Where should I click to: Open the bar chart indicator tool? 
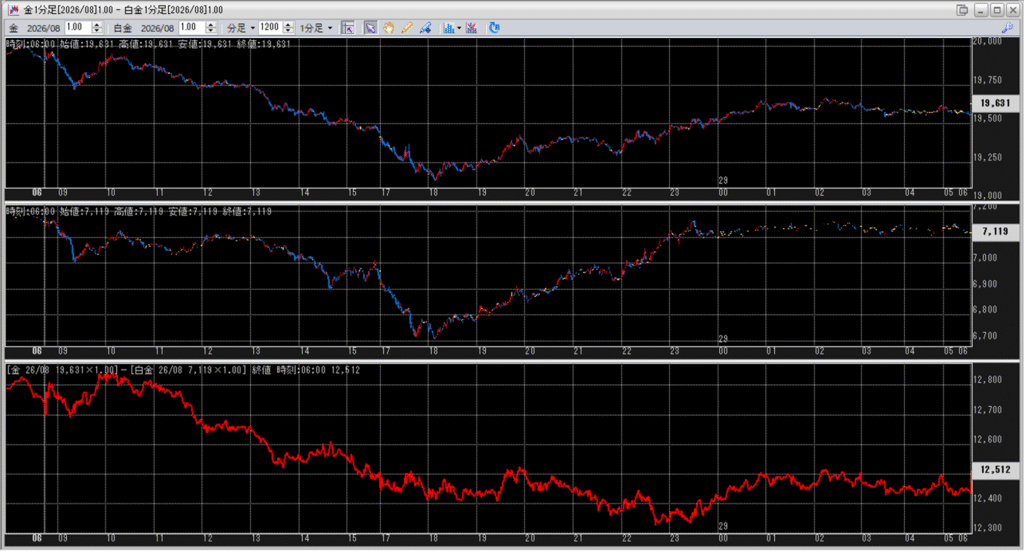[x=447, y=28]
